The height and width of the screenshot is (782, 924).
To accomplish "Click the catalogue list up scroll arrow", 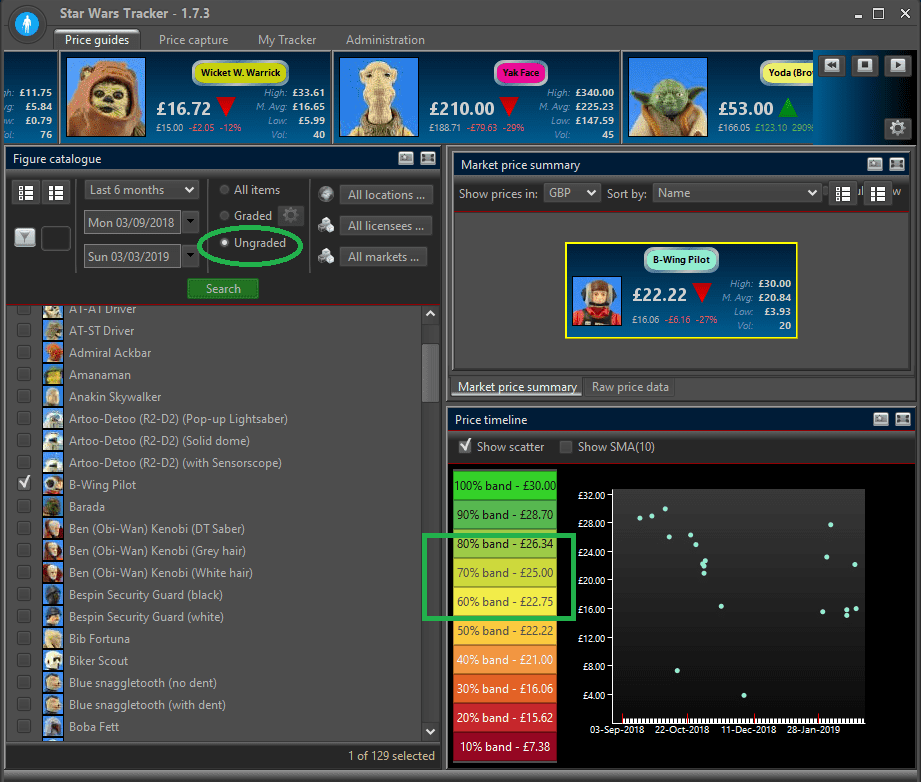I will pyautogui.click(x=431, y=314).
